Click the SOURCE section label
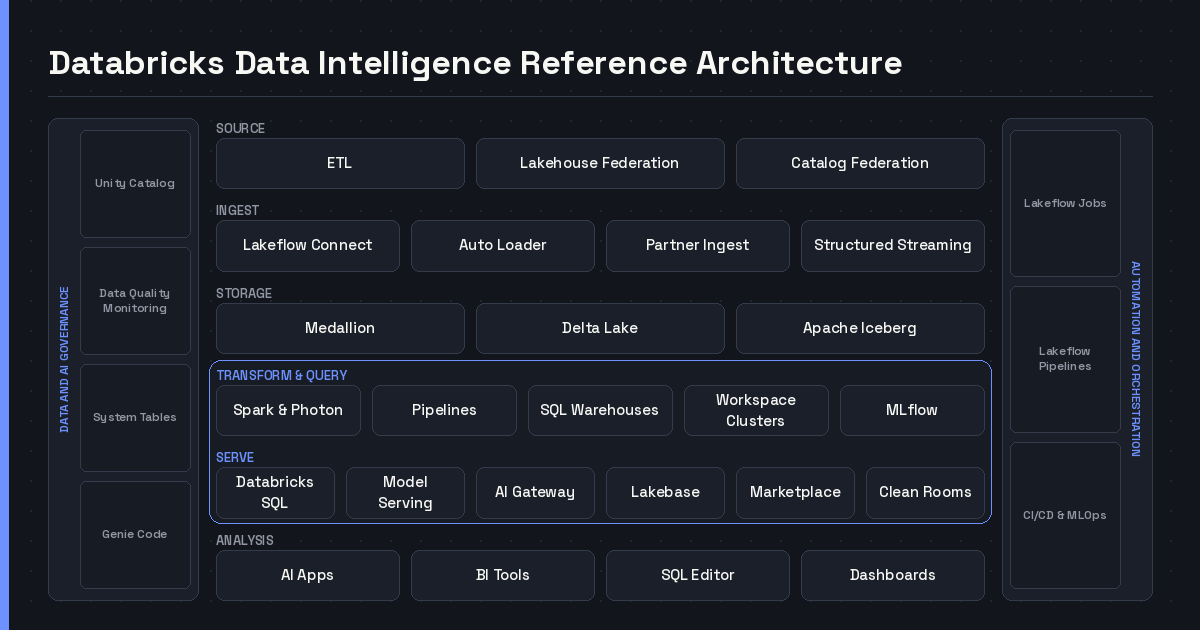This screenshot has width=1200, height=630. coord(241,128)
